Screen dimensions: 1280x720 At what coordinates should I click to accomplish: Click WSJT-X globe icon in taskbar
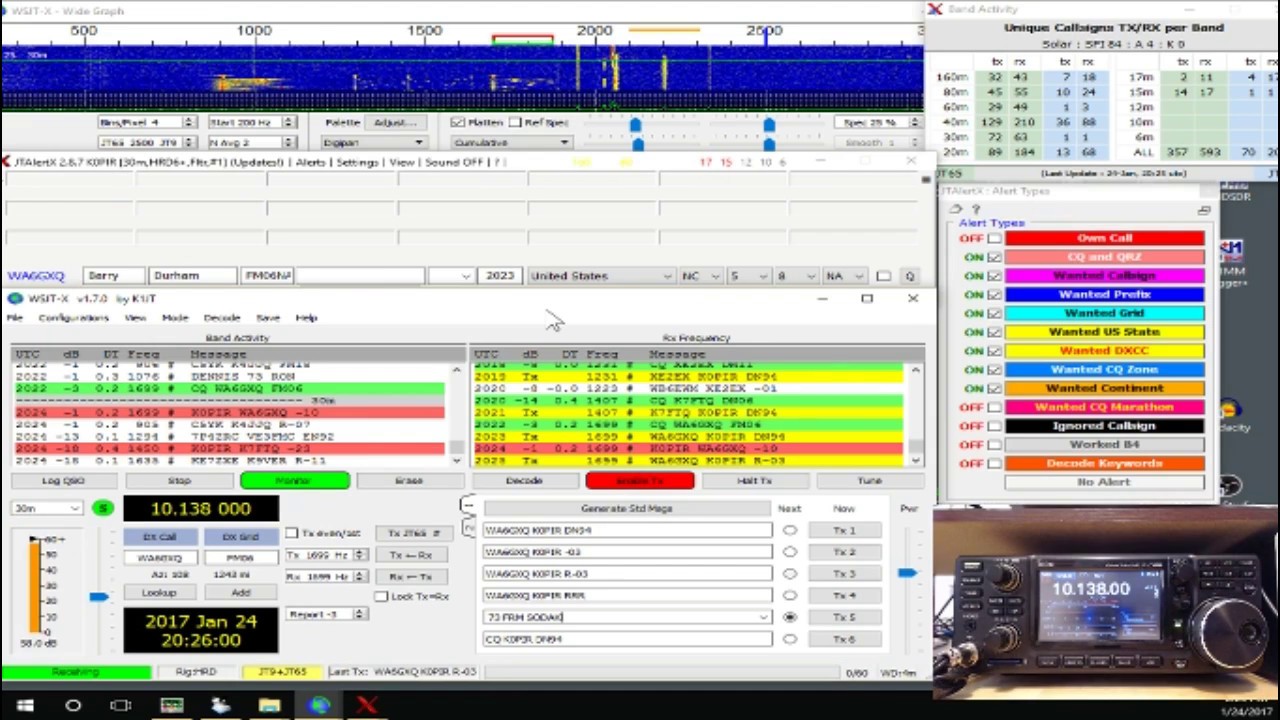click(319, 705)
